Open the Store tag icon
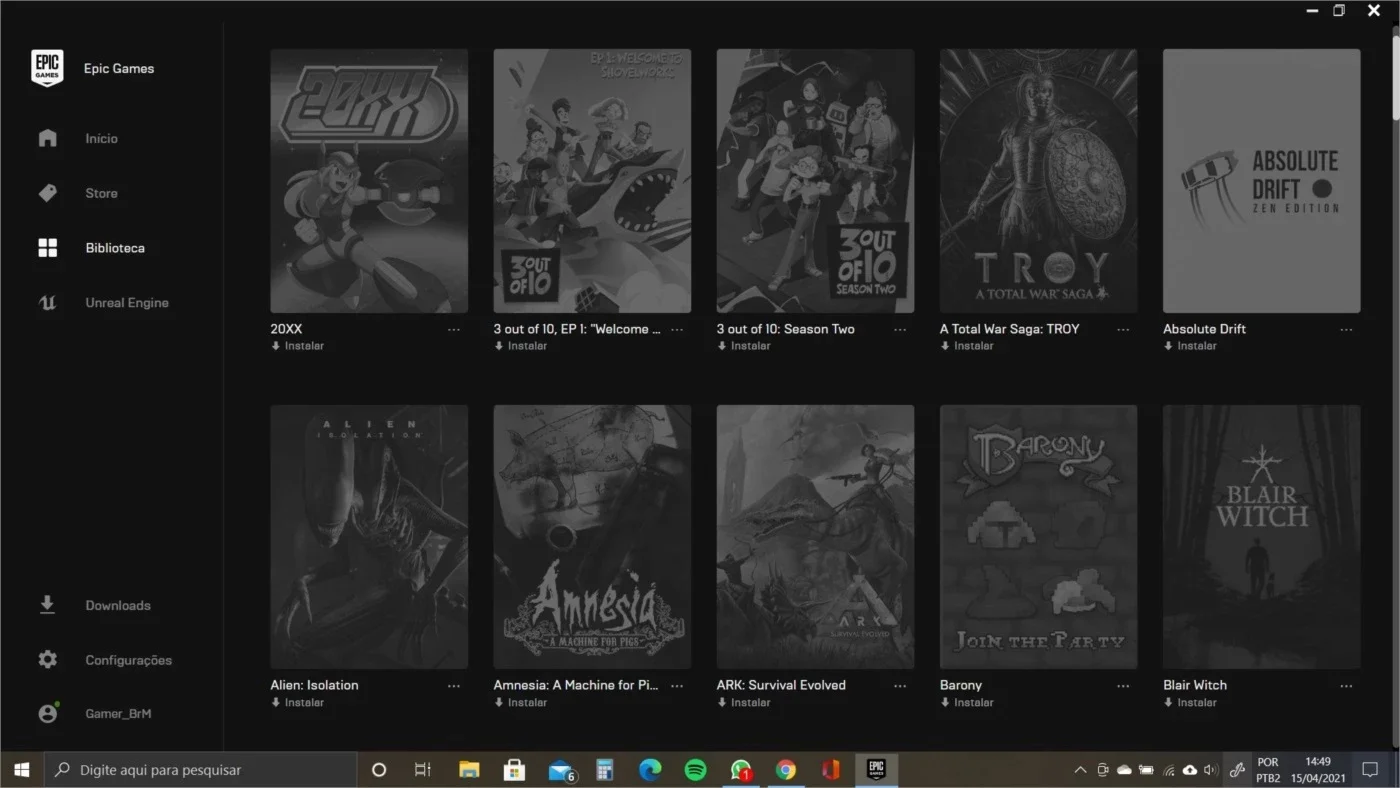The width and height of the screenshot is (1400, 788). pos(47,193)
